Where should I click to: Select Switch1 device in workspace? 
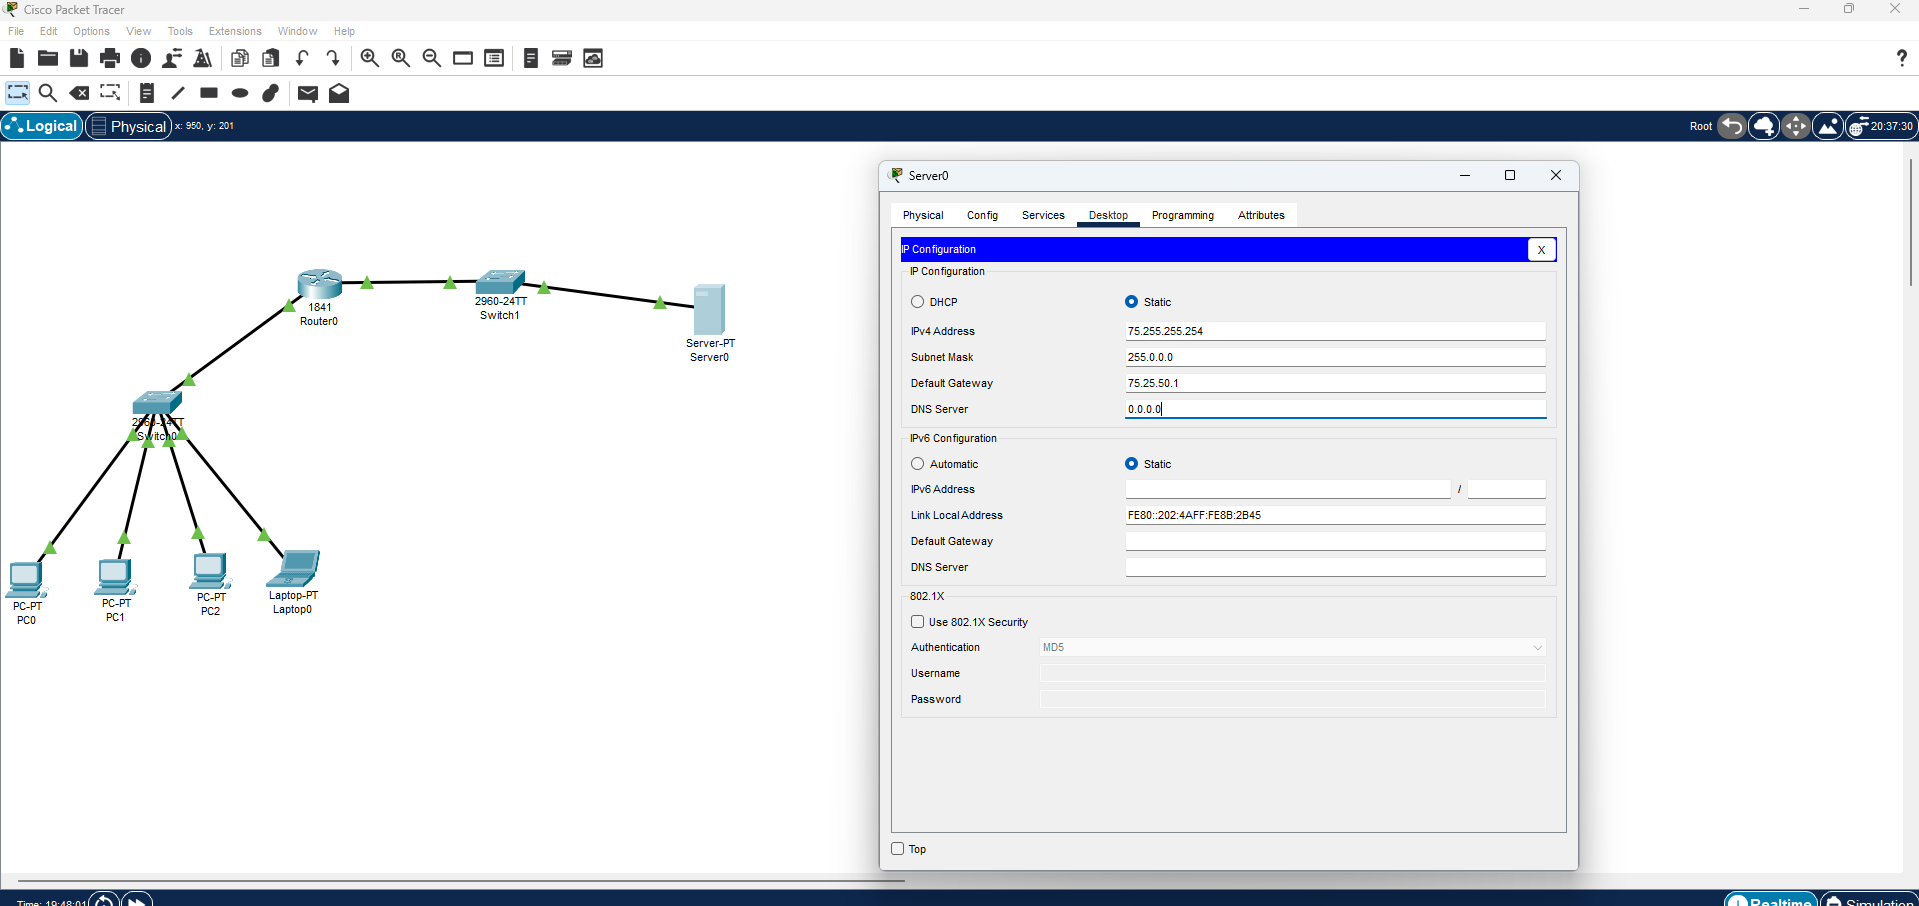[501, 282]
